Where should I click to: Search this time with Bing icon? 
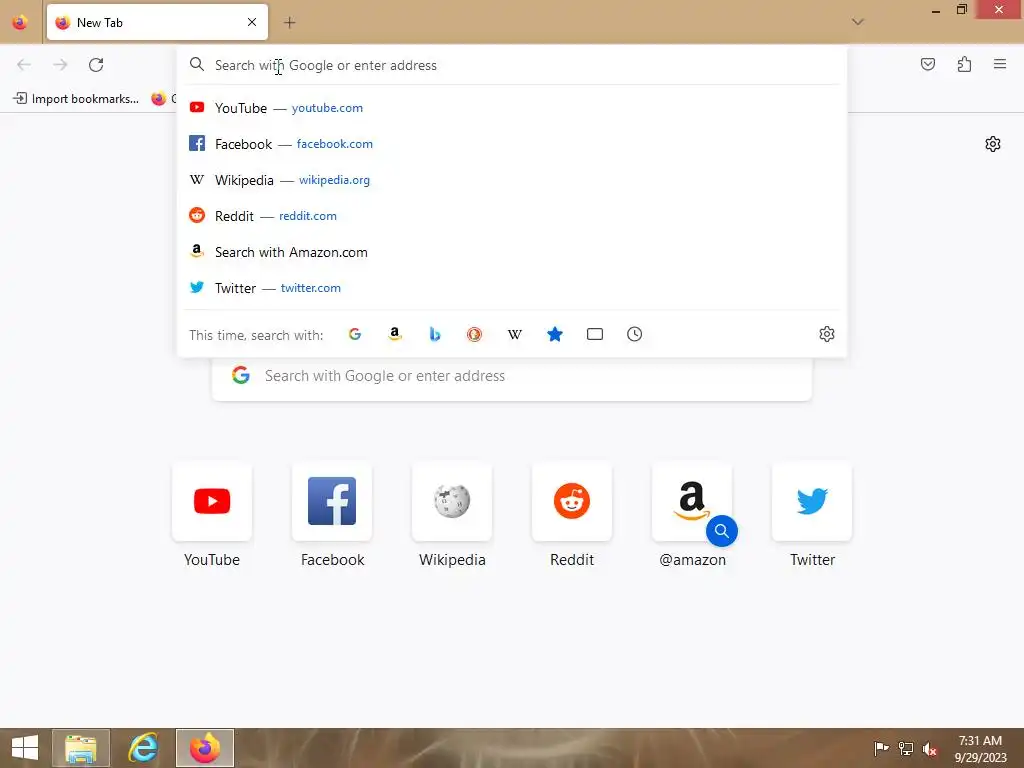pos(435,334)
